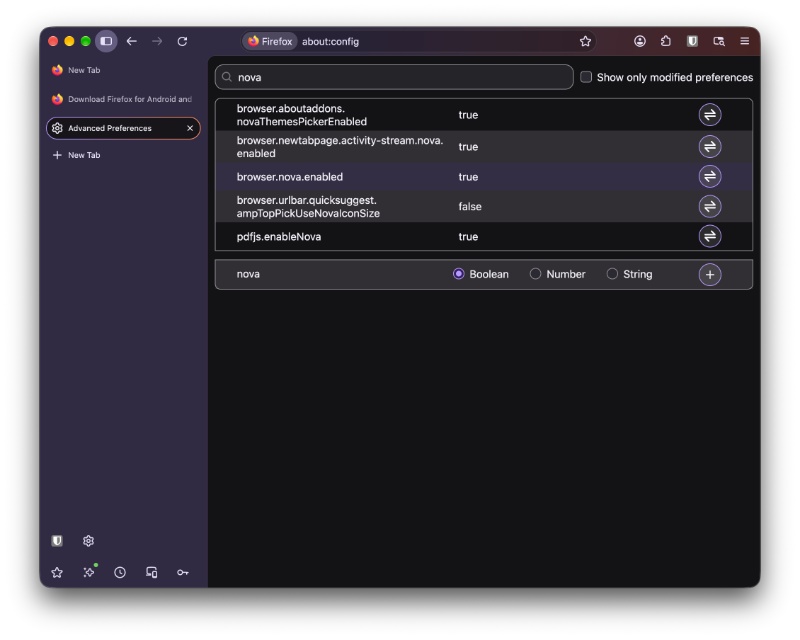The height and width of the screenshot is (640, 800).
Task: Click the Firefox identity chip in the address bar
Action: point(270,41)
